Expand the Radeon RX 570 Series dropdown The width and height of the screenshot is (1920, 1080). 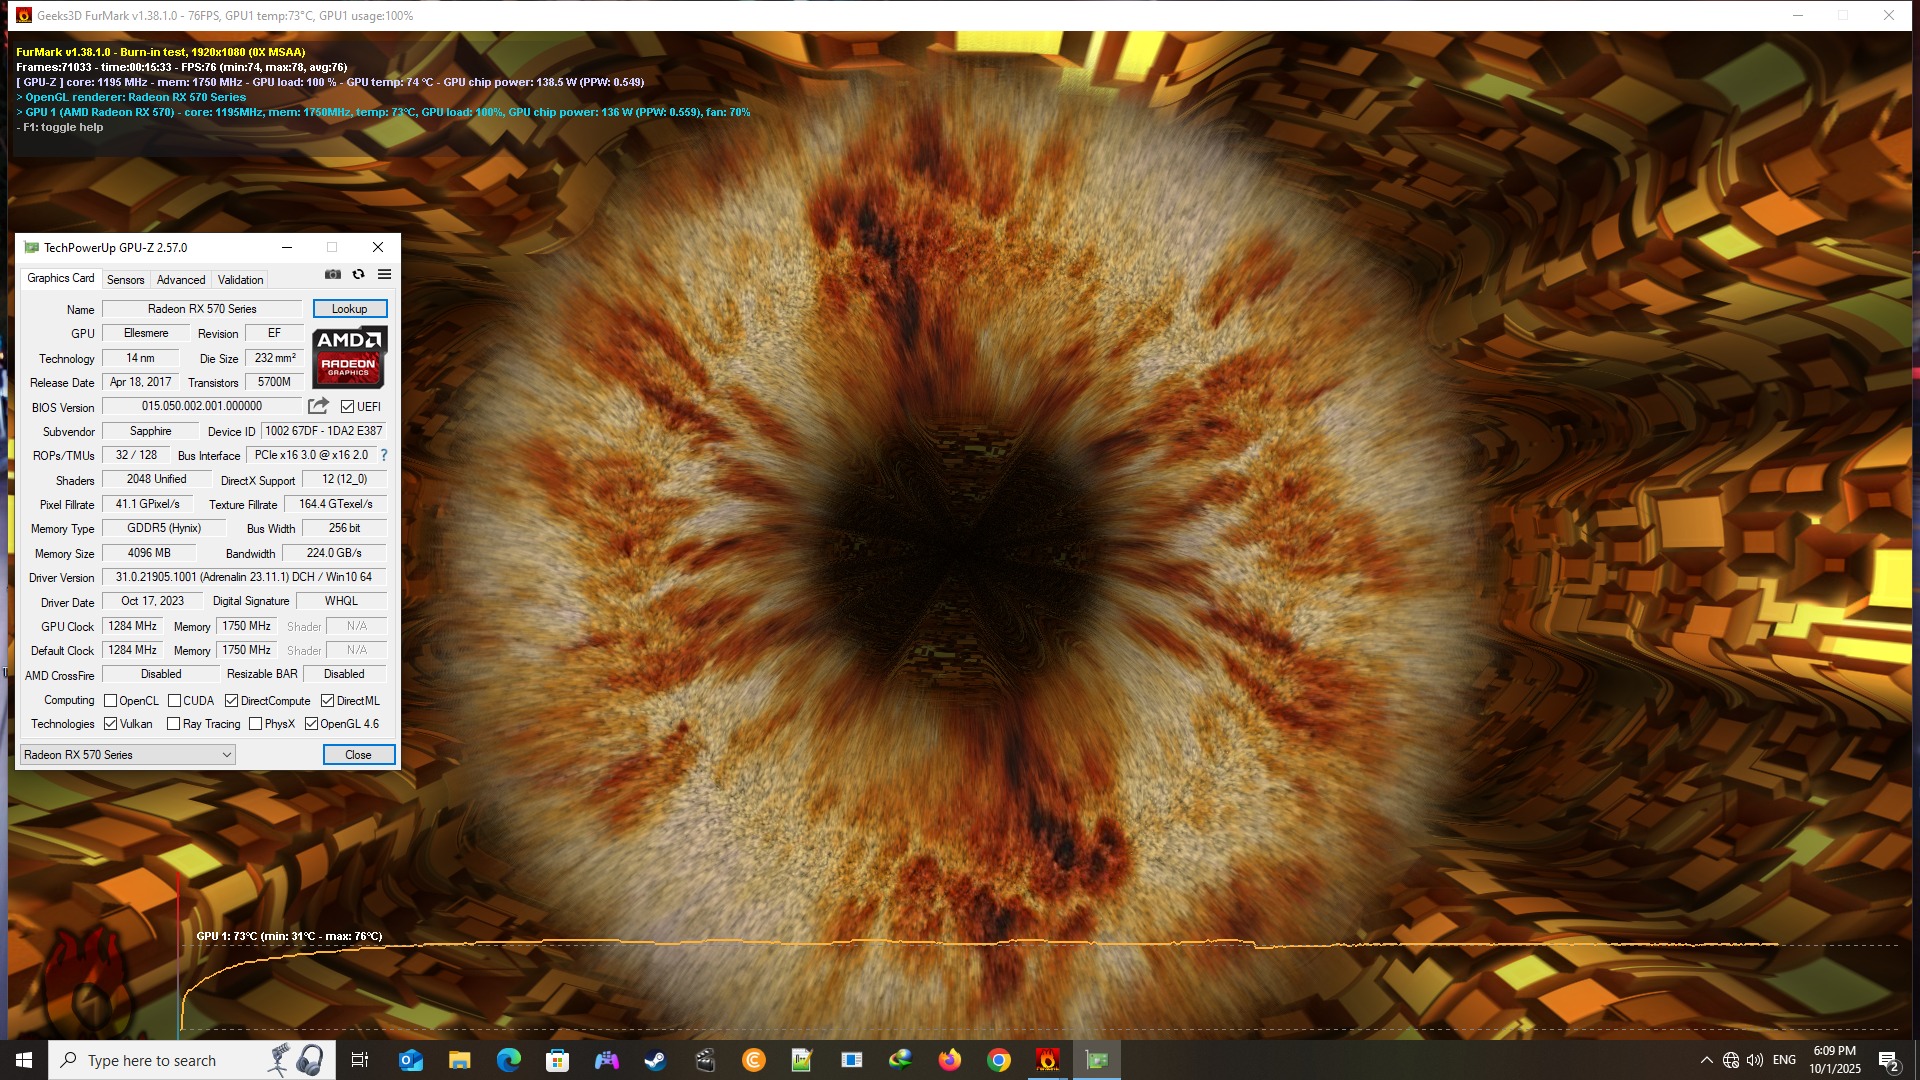tap(128, 755)
